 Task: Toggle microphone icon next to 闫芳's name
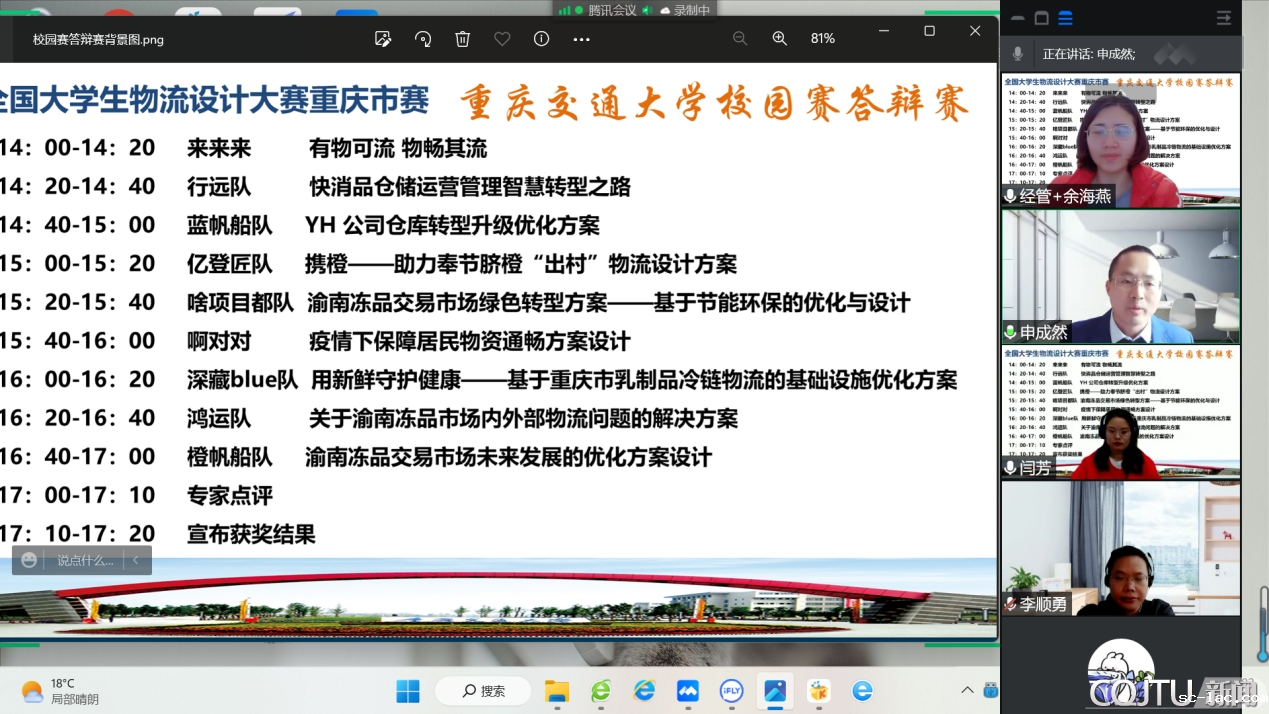coord(1011,468)
